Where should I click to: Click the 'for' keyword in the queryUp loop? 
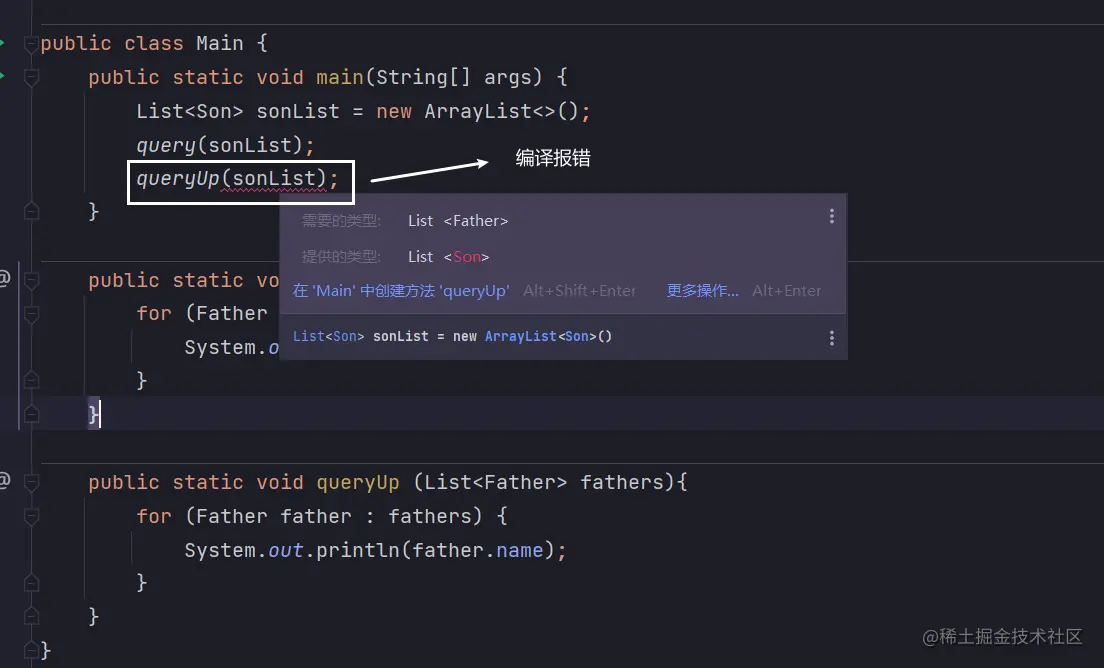154,517
